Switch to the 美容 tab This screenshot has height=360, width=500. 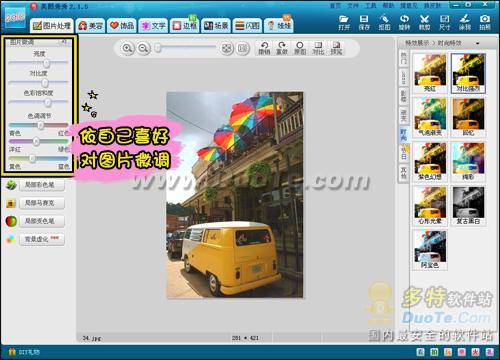[90, 25]
